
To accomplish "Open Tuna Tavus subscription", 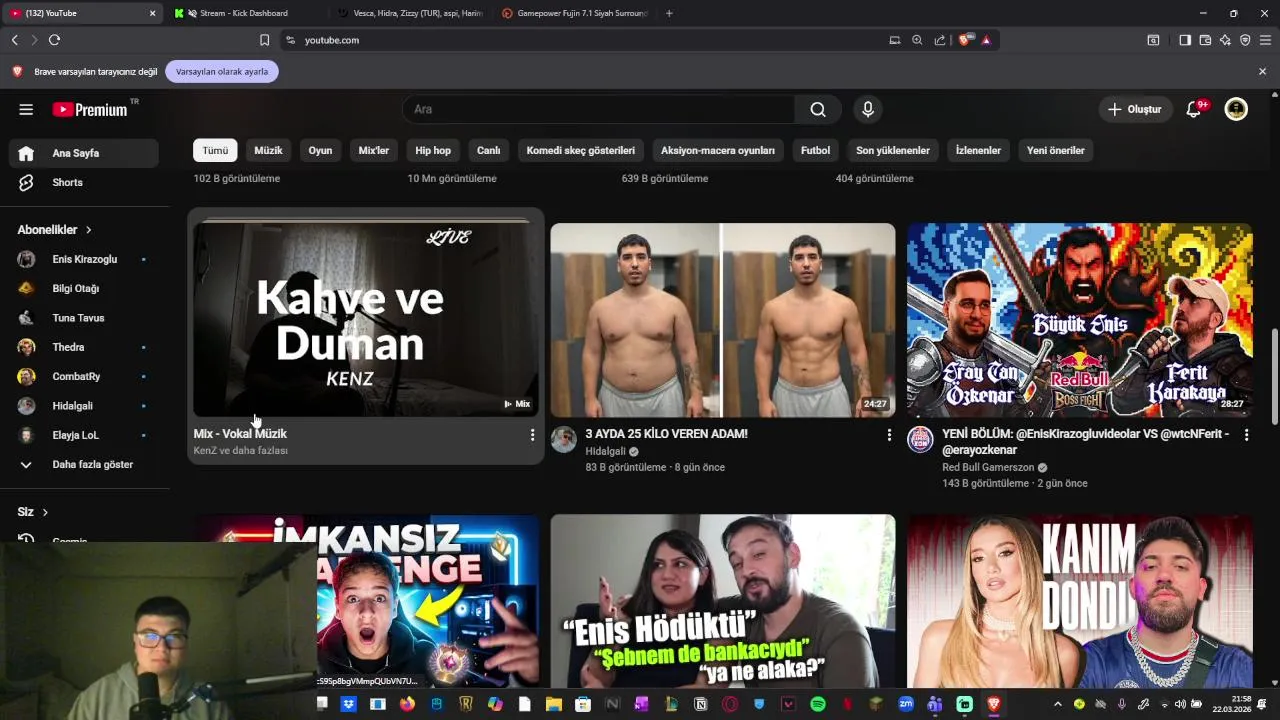I will tap(84, 318).
